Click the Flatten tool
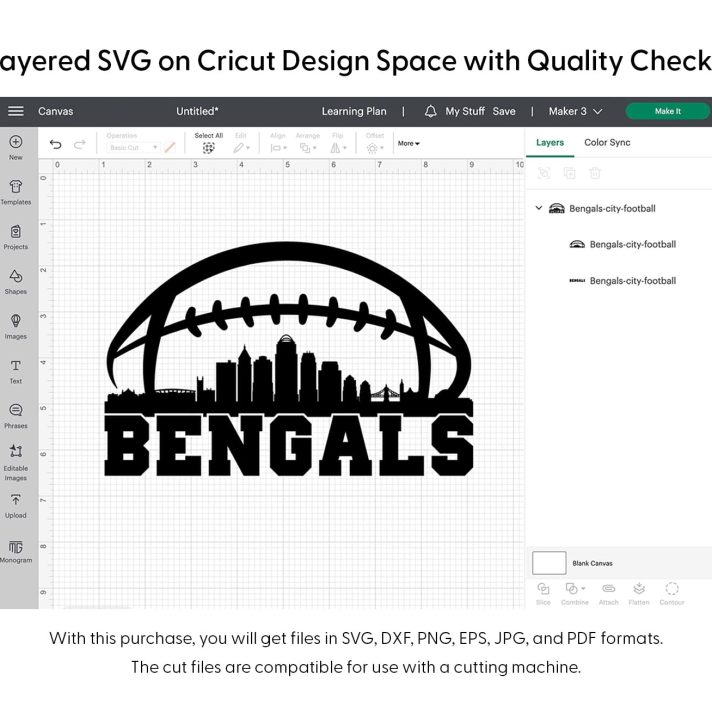This screenshot has width=712, height=712. [639, 594]
